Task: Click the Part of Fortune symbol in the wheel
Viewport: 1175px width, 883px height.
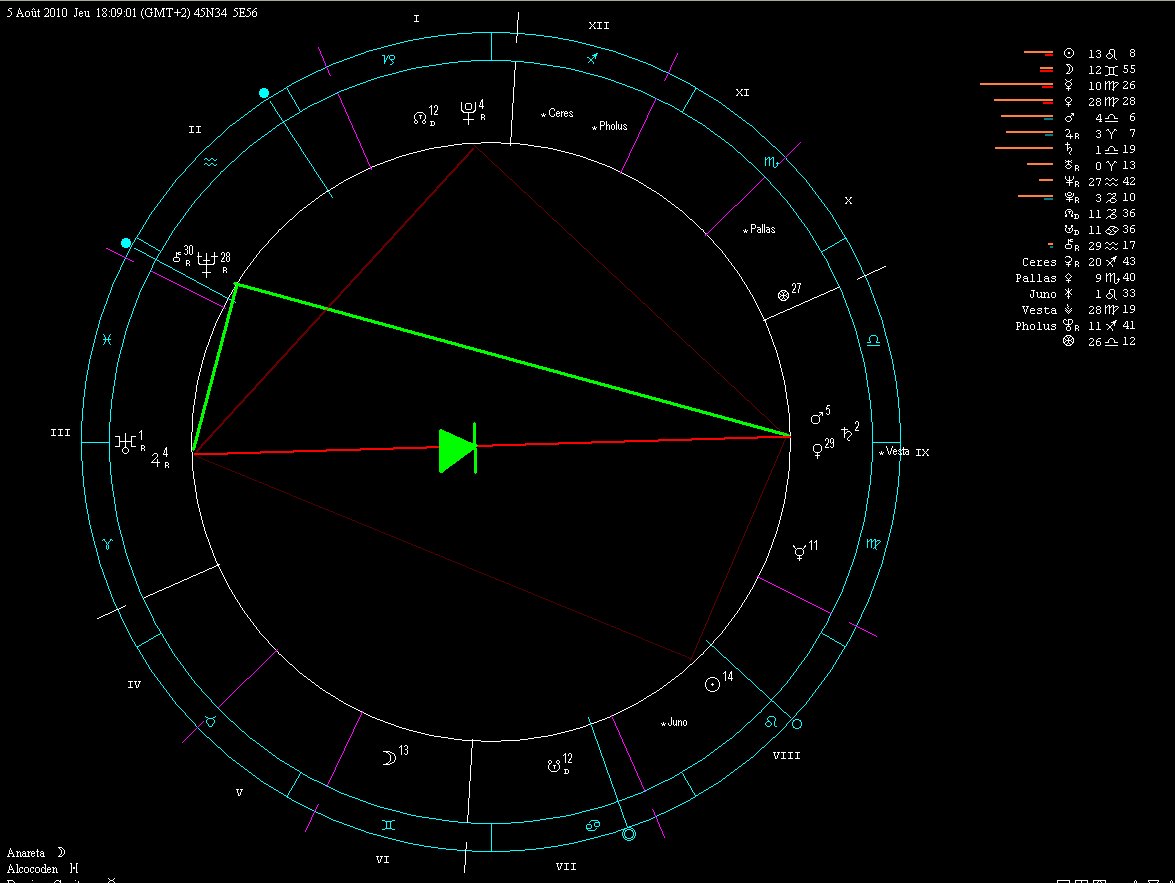Action: (783, 296)
